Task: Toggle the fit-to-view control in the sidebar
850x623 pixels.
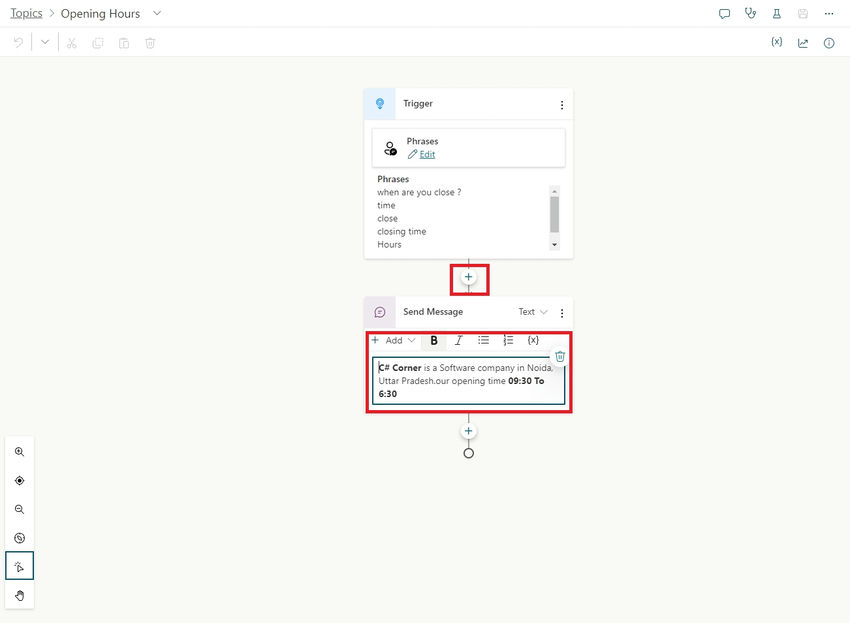Action: coord(19,480)
